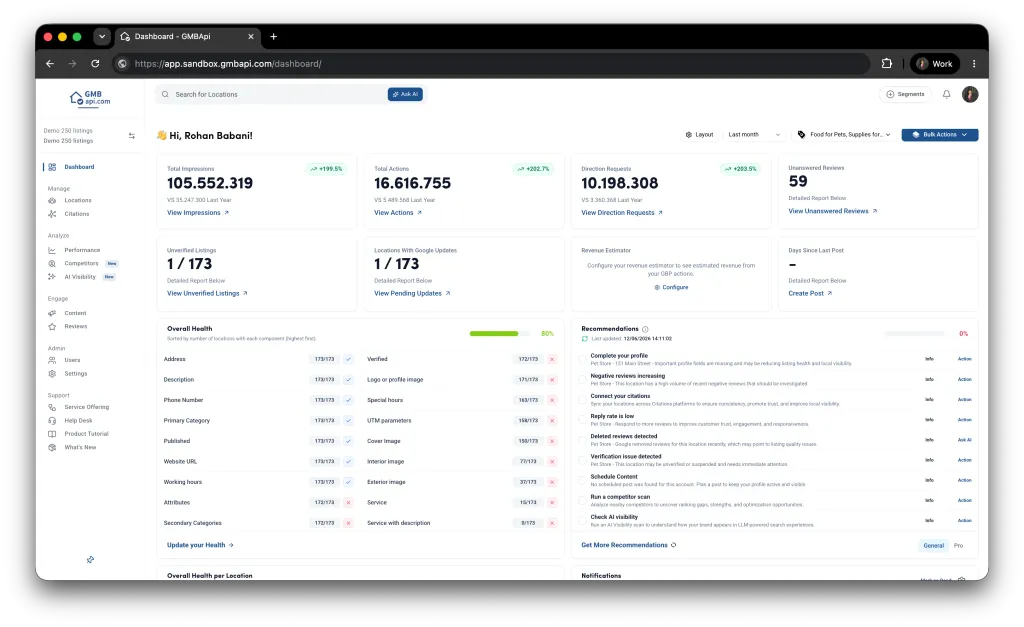Open a new browser tab
Screen dimensions: 1024x627
coord(274,37)
